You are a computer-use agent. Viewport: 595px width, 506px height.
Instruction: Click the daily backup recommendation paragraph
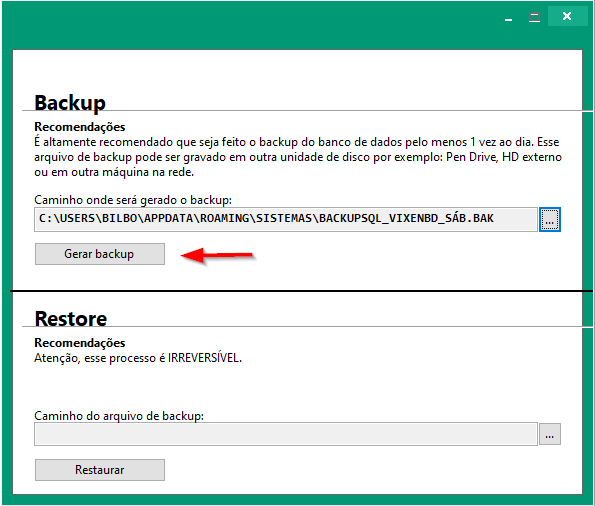click(298, 157)
